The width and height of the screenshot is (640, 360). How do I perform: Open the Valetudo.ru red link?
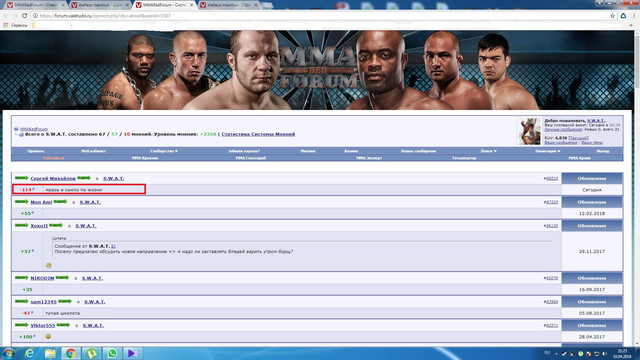pos(53,158)
